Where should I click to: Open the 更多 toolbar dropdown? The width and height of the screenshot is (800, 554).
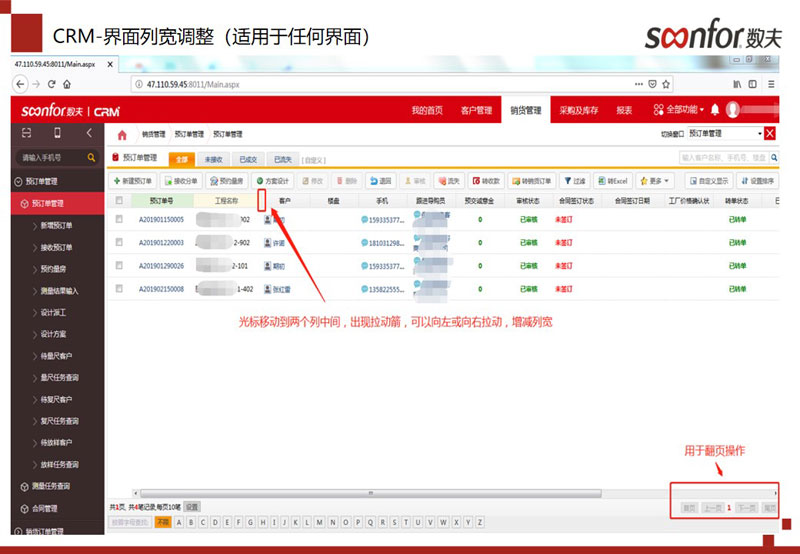(655, 181)
